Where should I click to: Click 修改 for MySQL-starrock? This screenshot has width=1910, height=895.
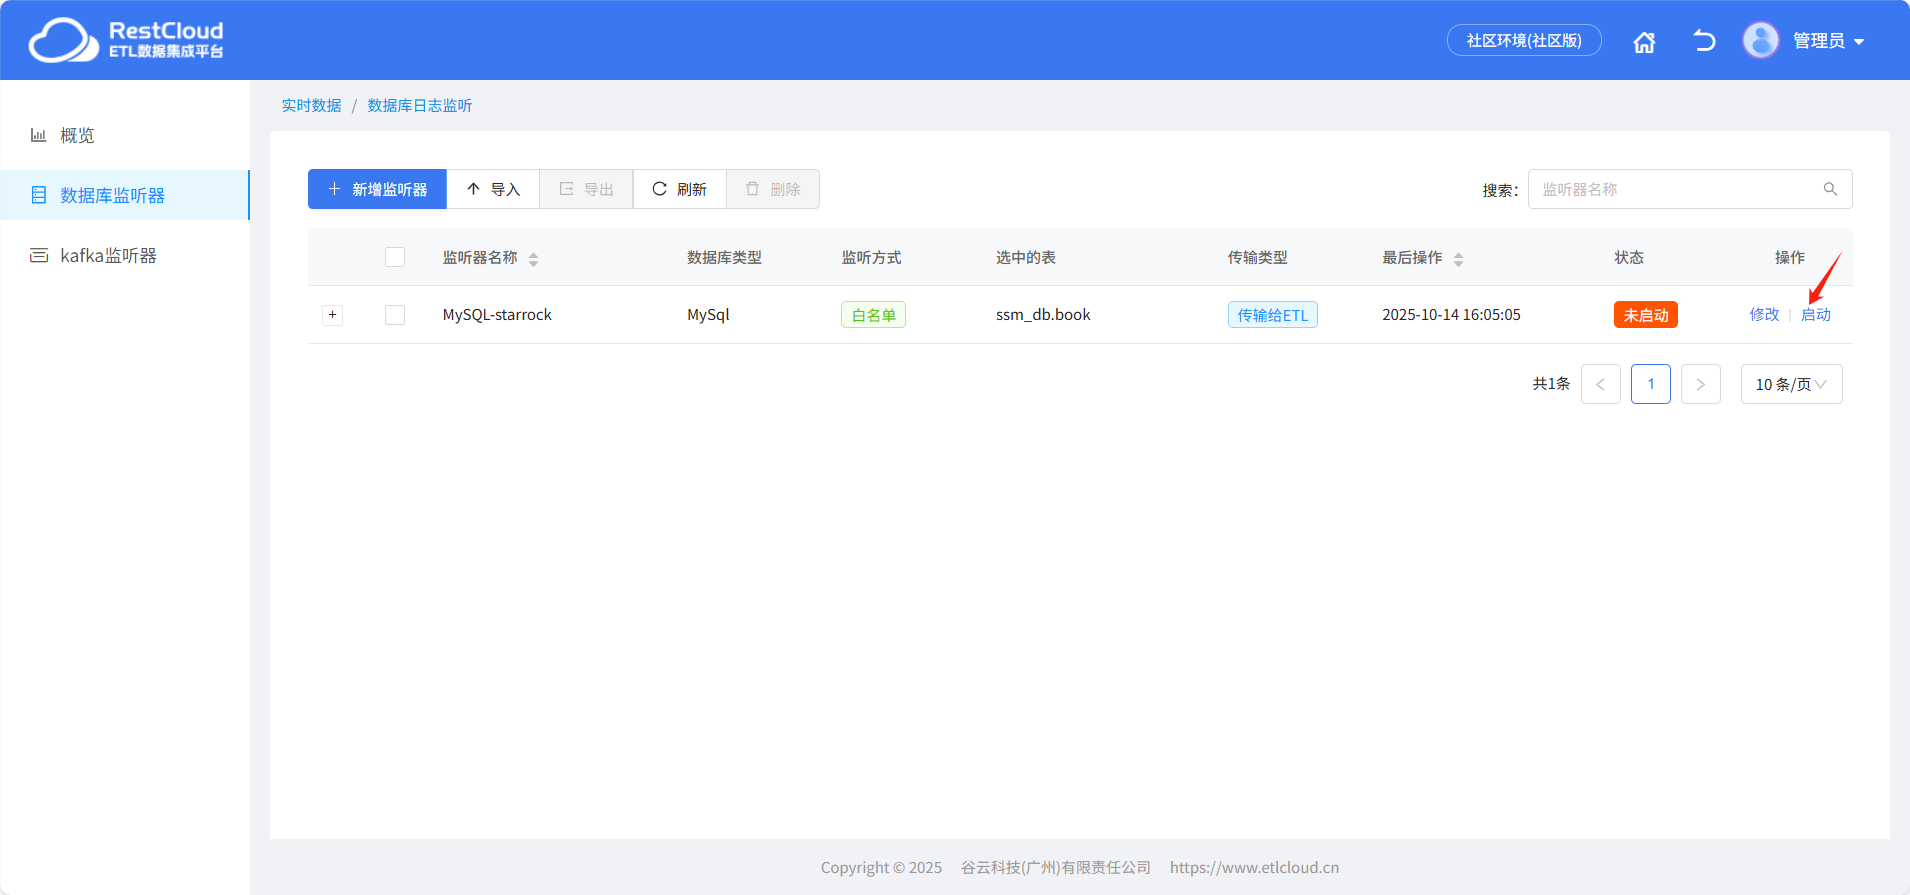[x=1764, y=314]
